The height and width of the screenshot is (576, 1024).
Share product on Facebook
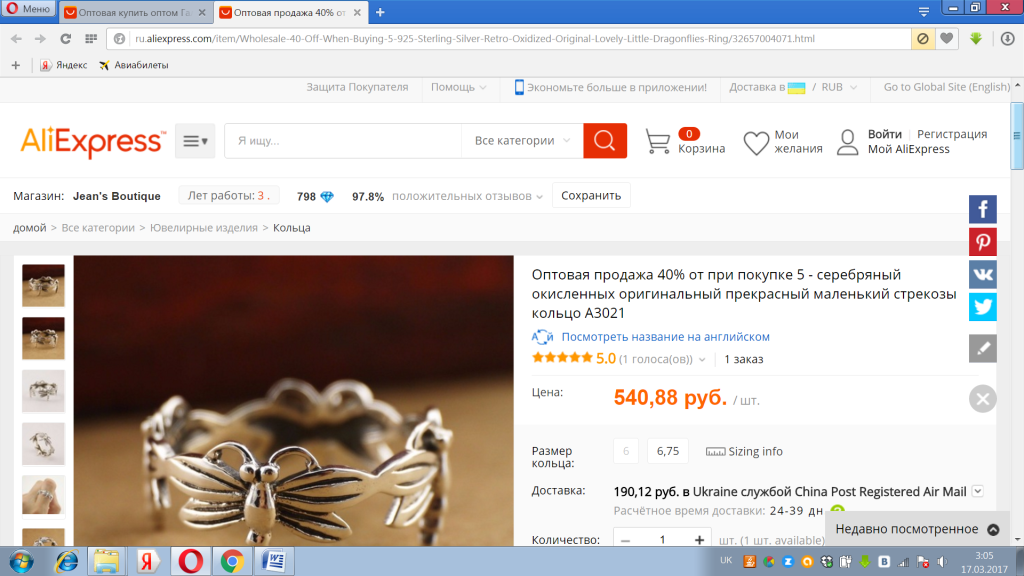[983, 209]
